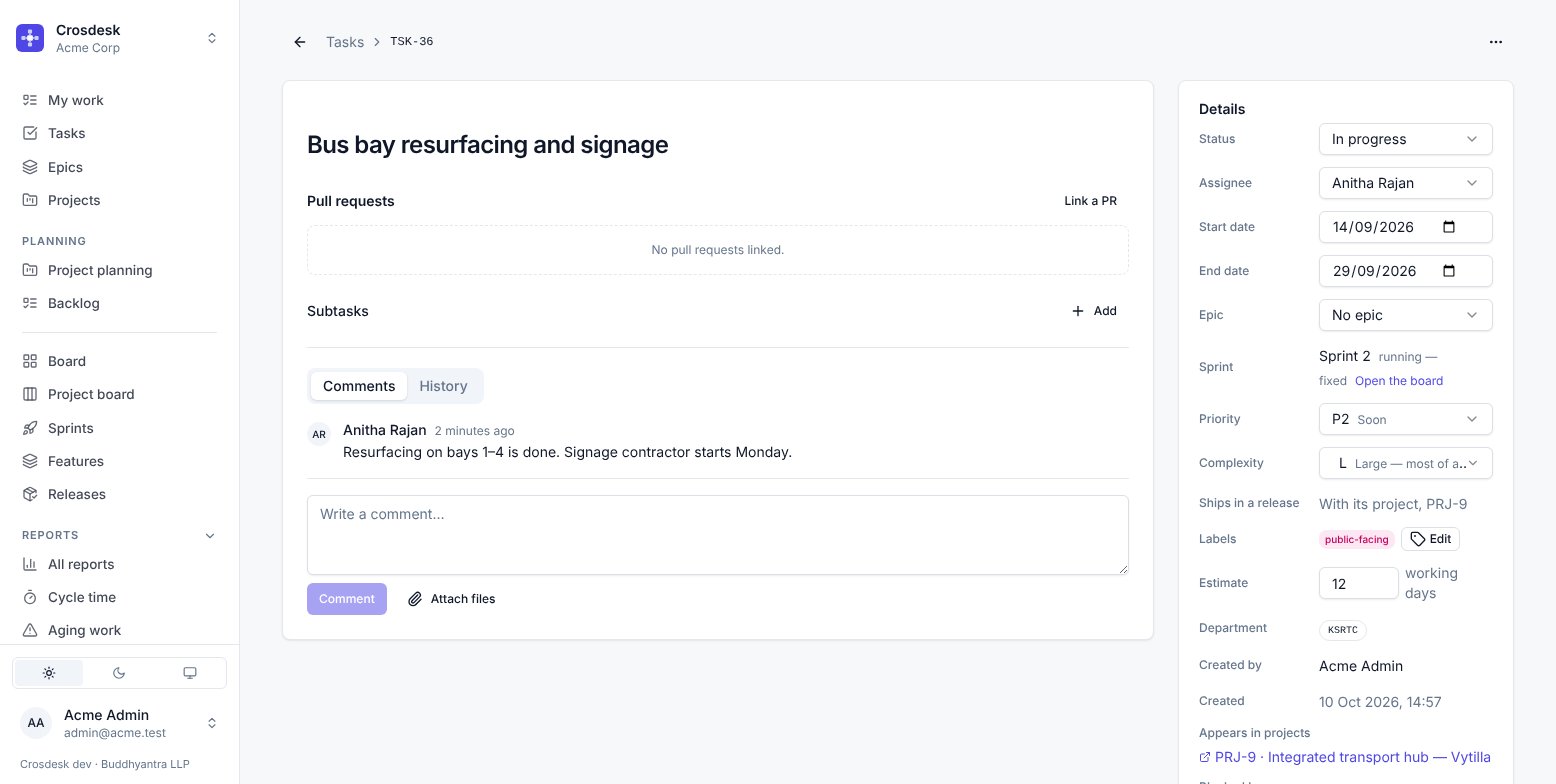
Task: Edit labels with the Edit button
Action: click(x=1430, y=539)
